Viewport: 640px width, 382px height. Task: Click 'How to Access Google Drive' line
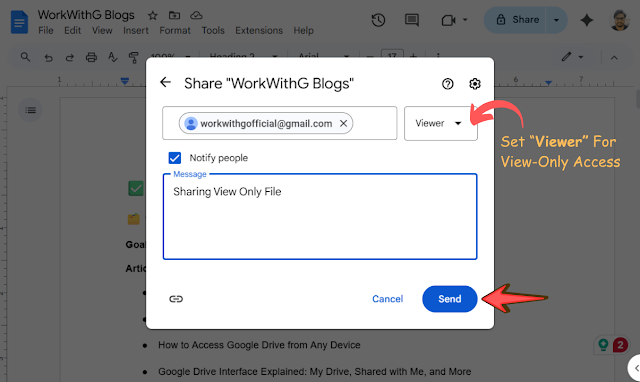[259, 345]
